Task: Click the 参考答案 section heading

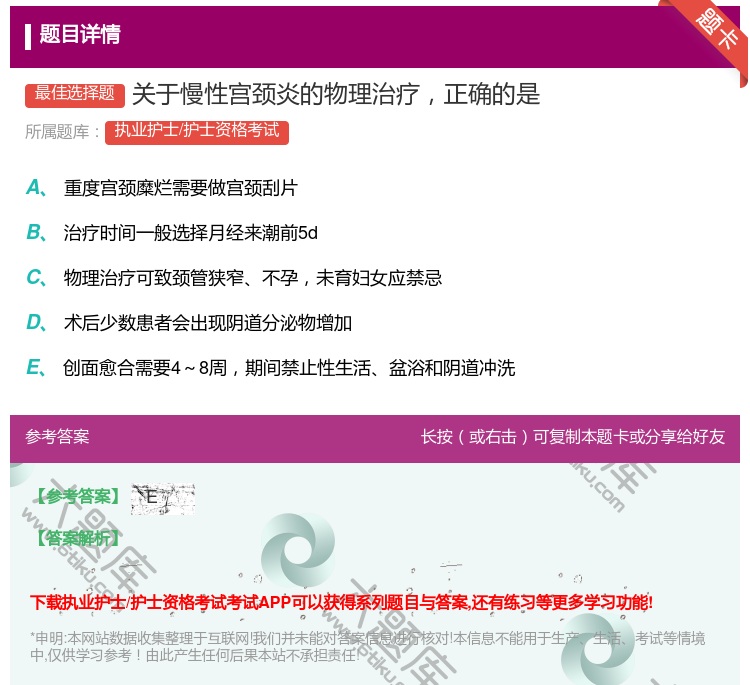Action: point(57,437)
